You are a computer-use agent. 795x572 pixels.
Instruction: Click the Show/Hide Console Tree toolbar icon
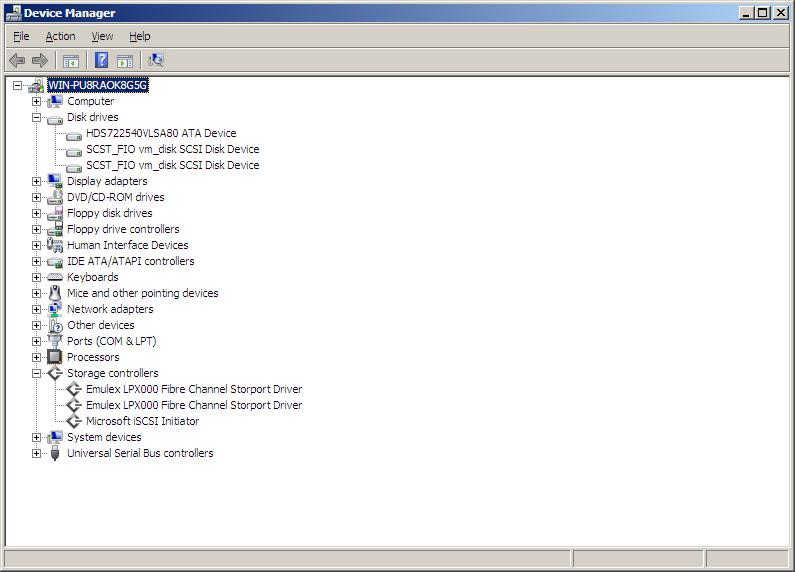(71, 61)
